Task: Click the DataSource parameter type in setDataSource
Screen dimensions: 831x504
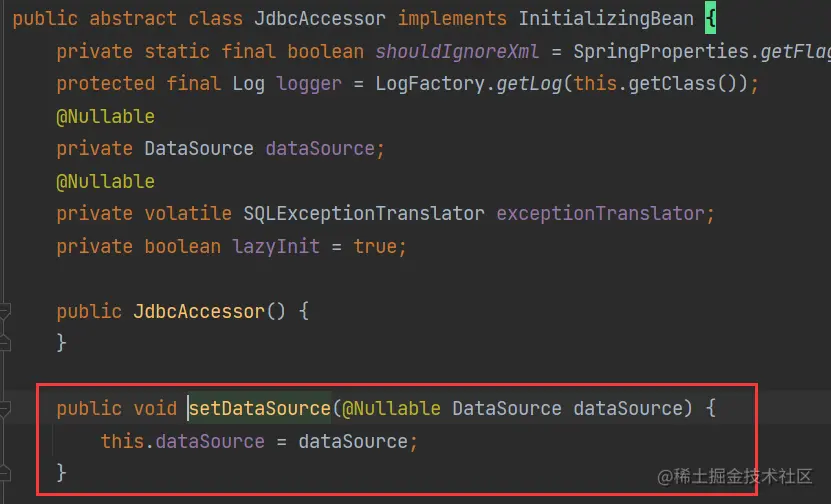Action: (507, 409)
